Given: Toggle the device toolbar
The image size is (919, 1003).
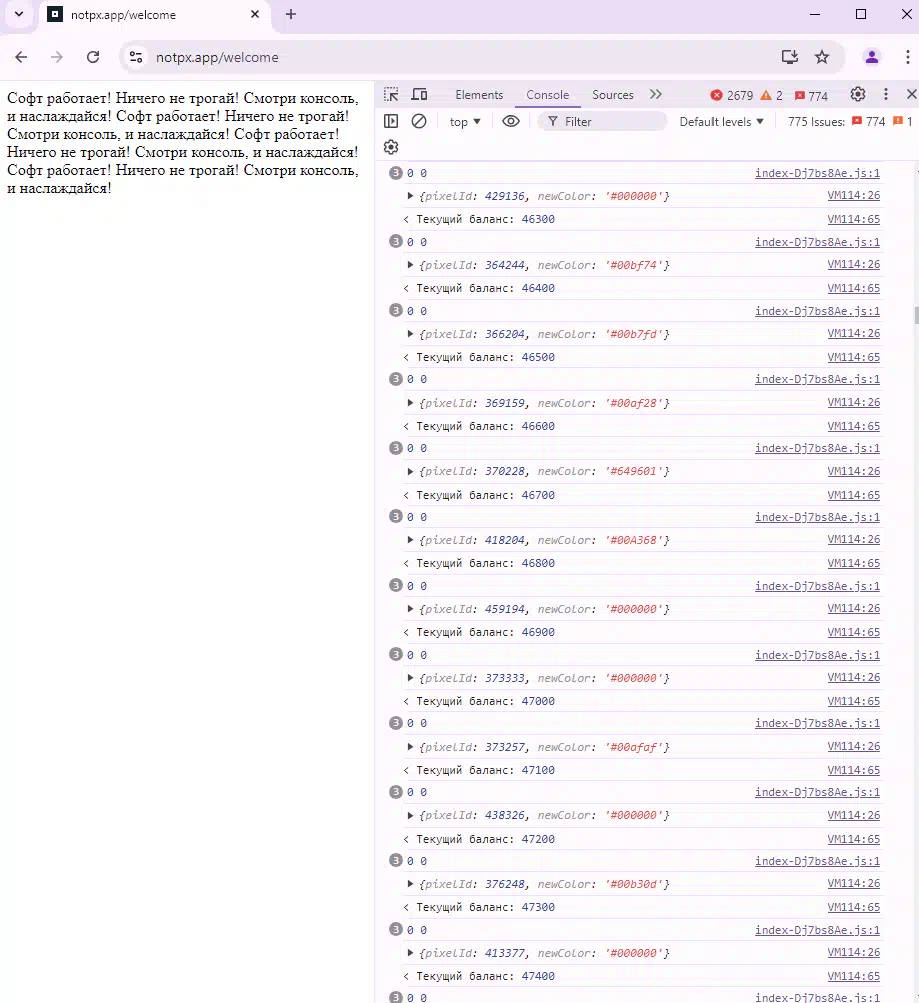Looking at the screenshot, I should (419, 95).
